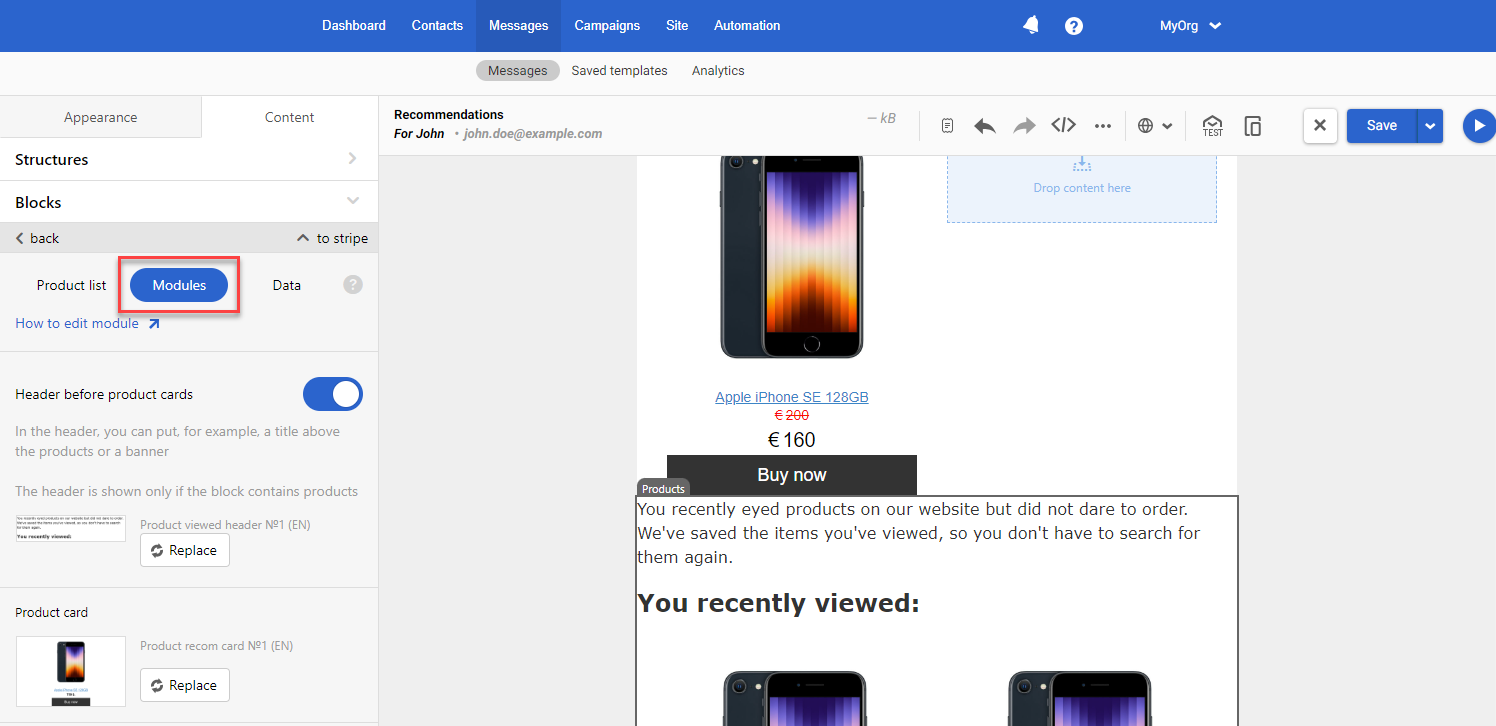Screen dimensions: 1496x726
Task: Open the Automation menu
Action: tap(747, 26)
